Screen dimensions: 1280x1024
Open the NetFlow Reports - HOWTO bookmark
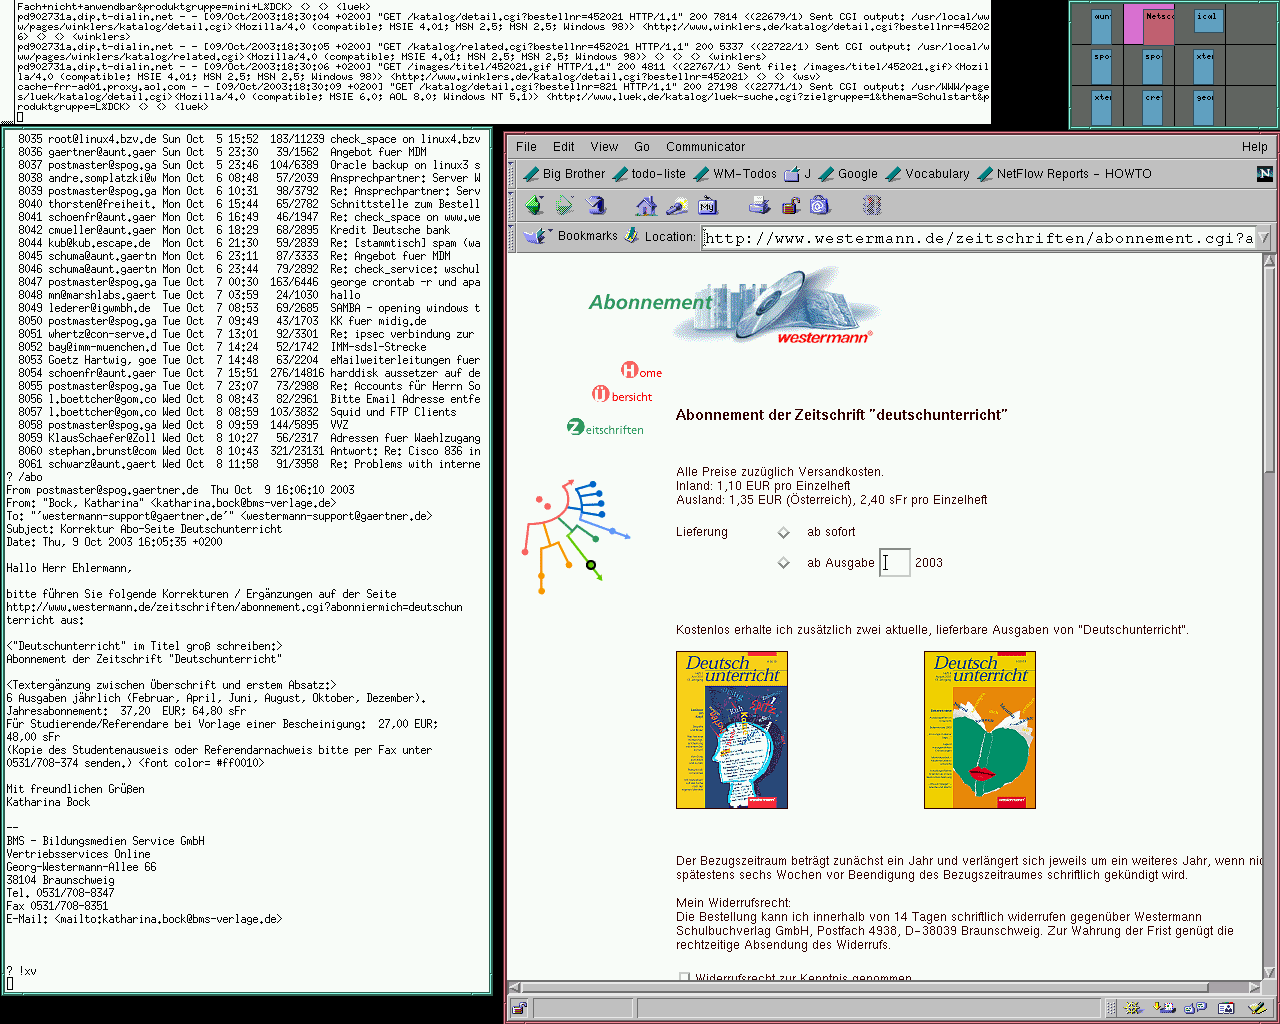tap(1065, 174)
